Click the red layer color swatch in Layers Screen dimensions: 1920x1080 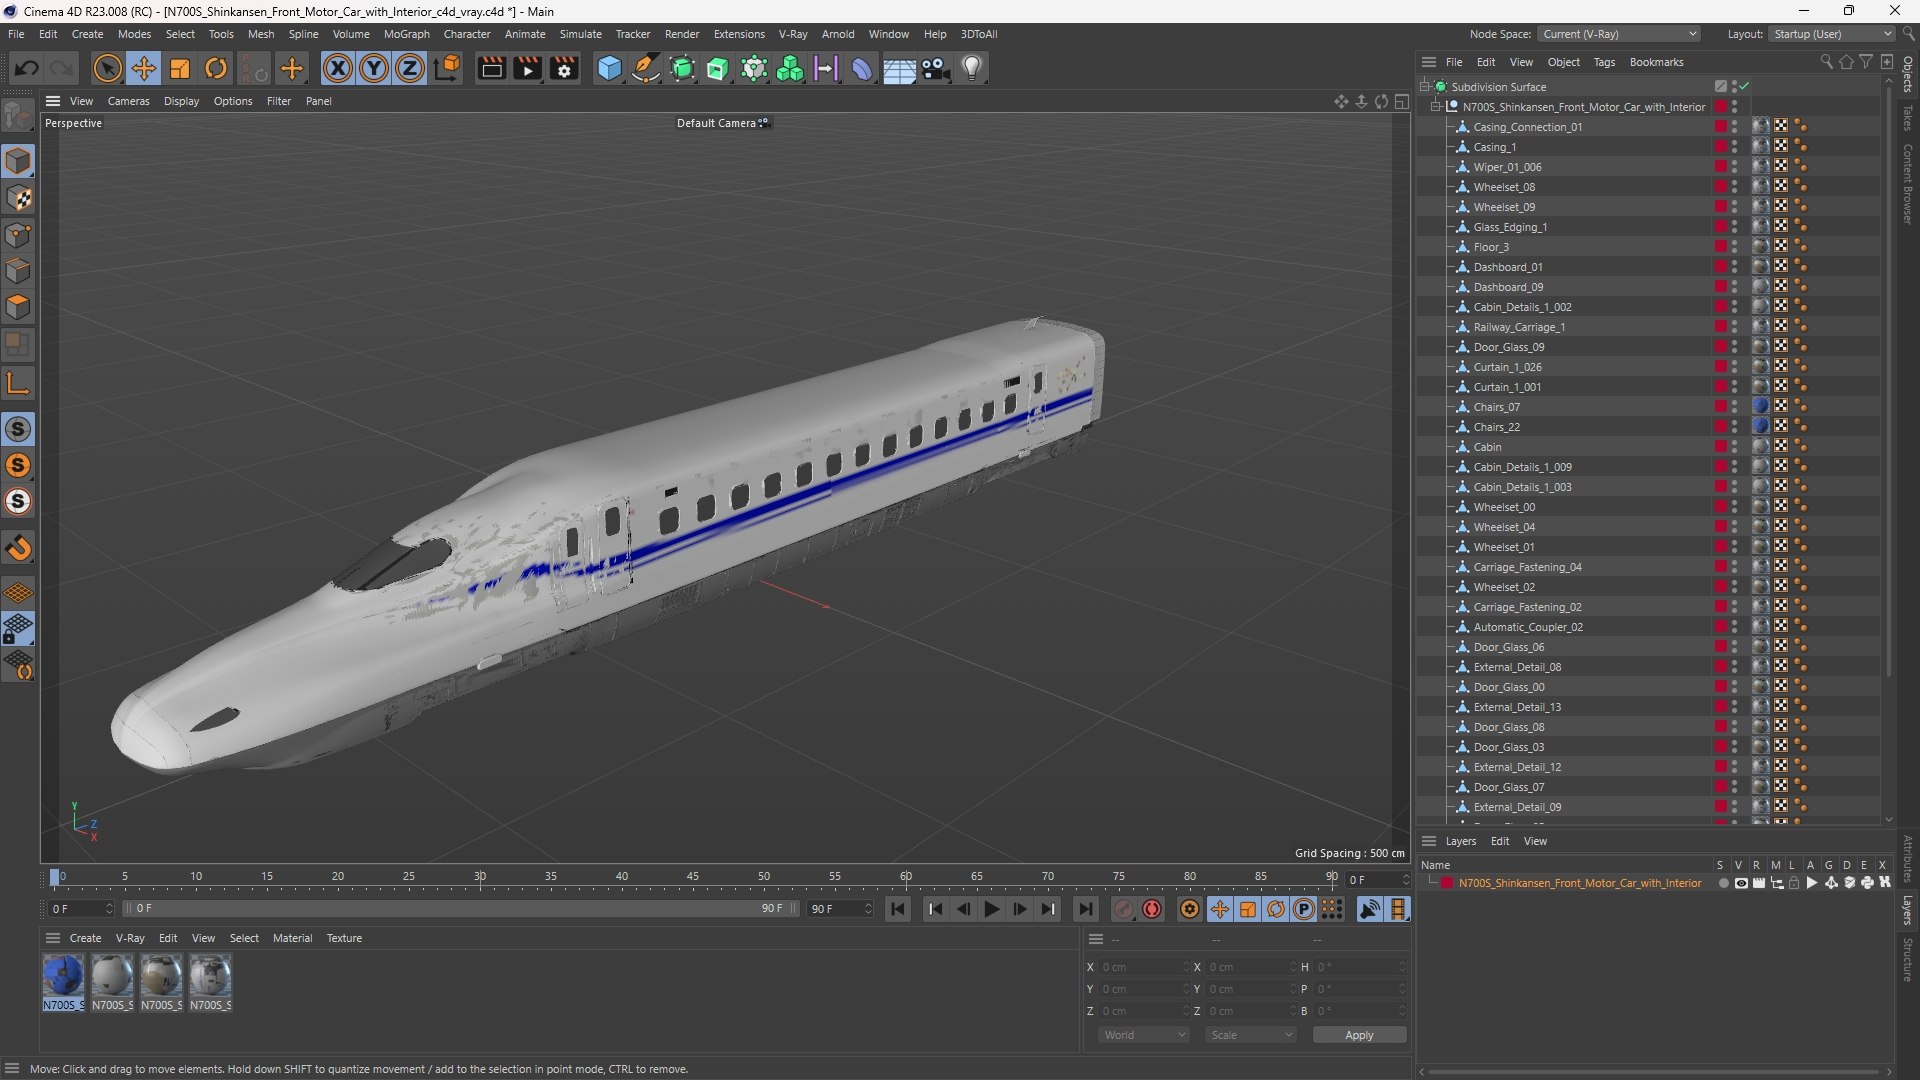click(1446, 883)
